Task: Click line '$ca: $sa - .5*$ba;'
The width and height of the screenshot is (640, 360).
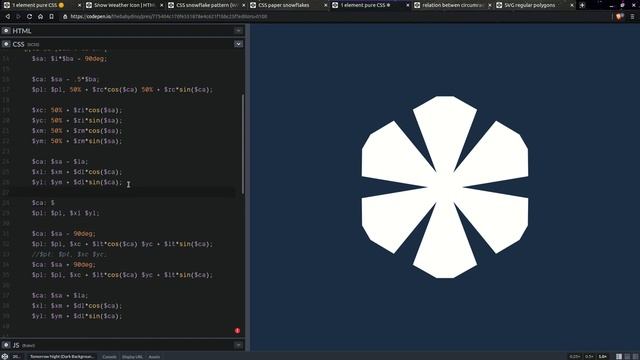Action: 66,79
